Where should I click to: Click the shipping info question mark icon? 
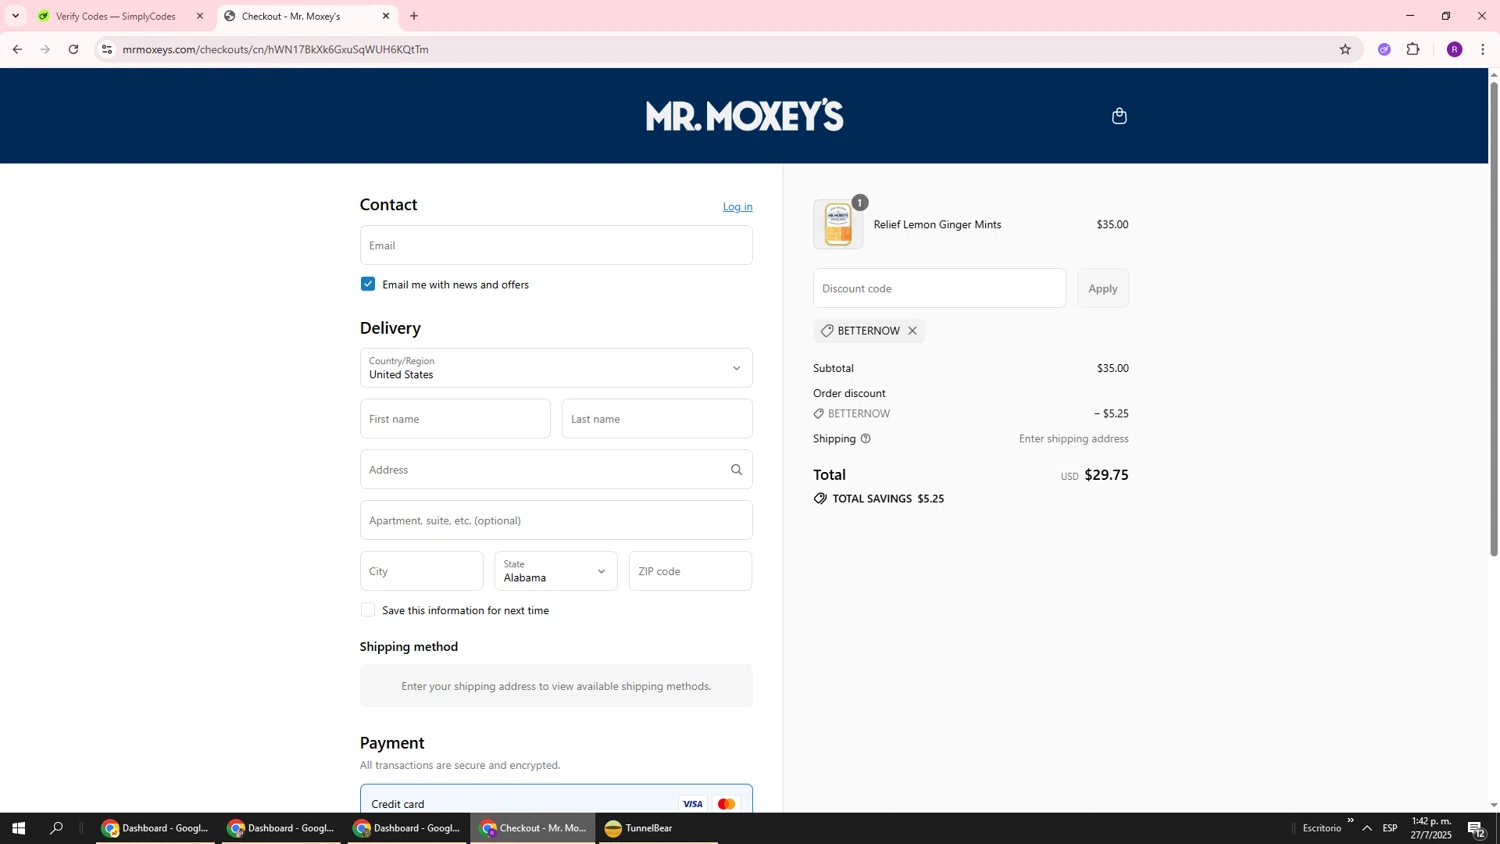tap(866, 439)
